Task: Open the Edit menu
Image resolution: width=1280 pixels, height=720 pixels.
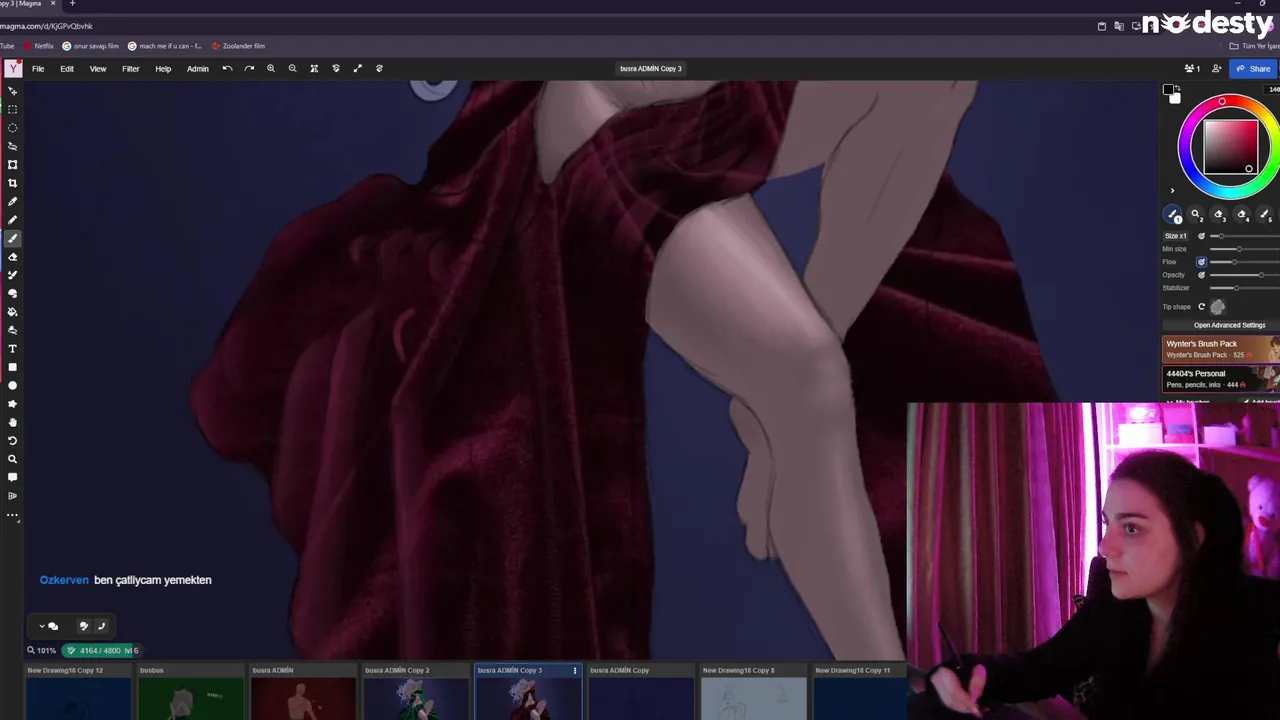Action: (67, 69)
